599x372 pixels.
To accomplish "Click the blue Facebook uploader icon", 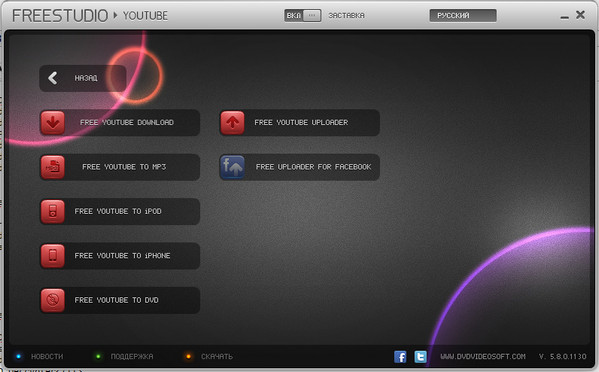I will point(232,167).
